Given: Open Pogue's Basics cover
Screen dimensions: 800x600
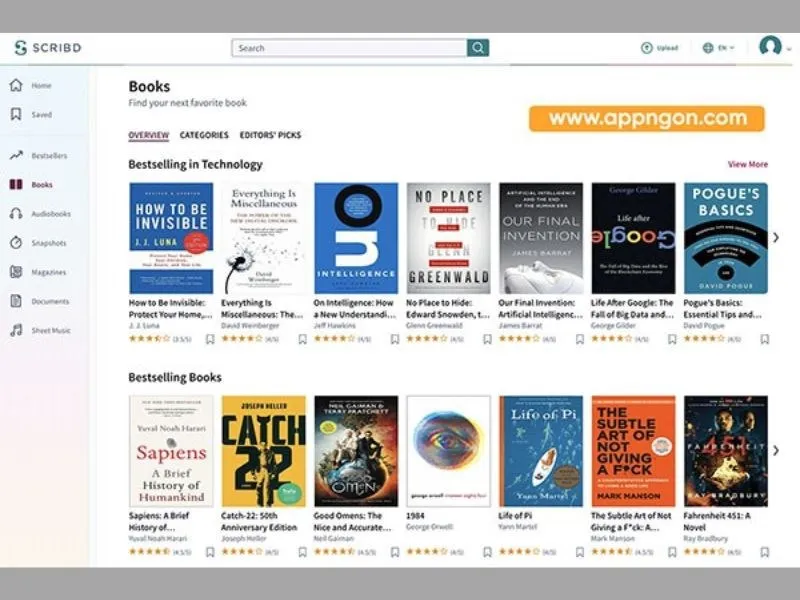Looking at the screenshot, I should click(x=726, y=238).
